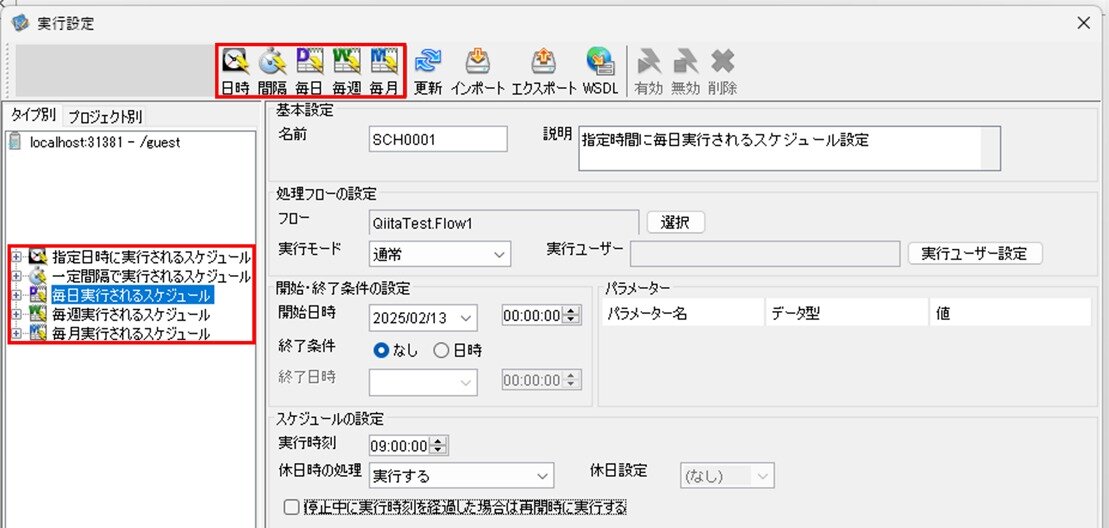Image resolution: width=1109 pixels, height=528 pixels.
Task: Select the なし end condition radio button
Action: [x=380, y=350]
